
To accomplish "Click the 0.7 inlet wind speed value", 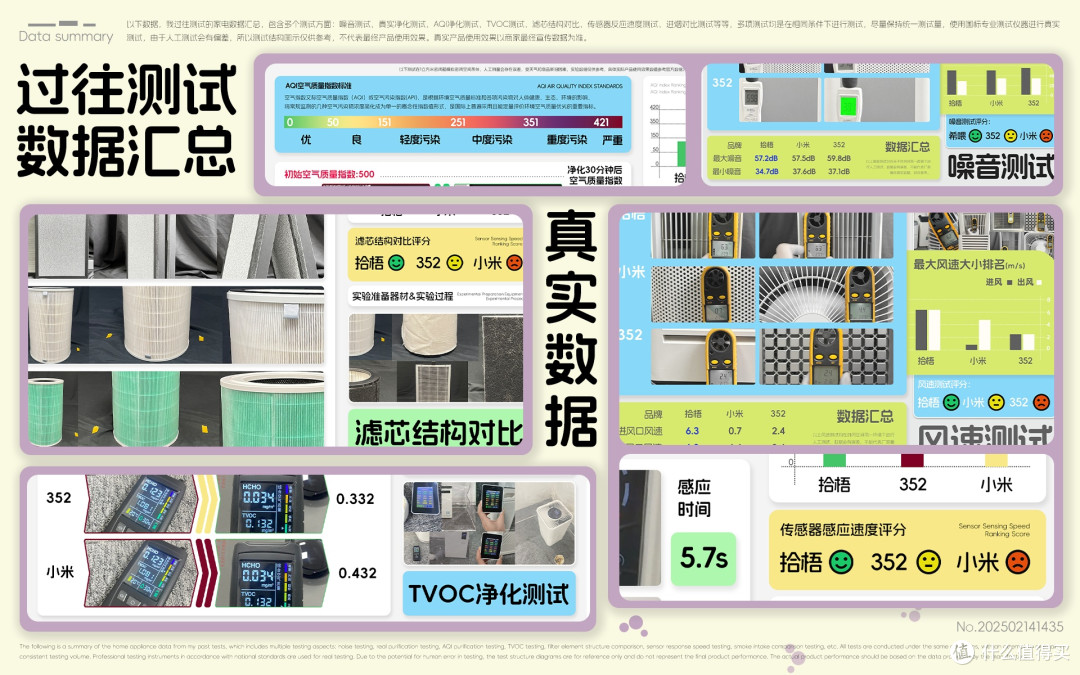I will click(x=735, y=430).
